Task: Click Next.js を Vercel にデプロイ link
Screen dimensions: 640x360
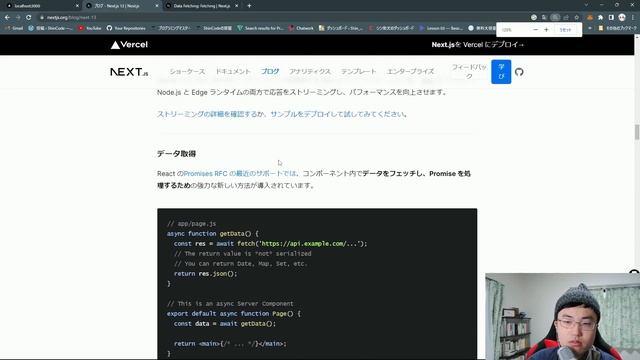Action: (478, 44)
